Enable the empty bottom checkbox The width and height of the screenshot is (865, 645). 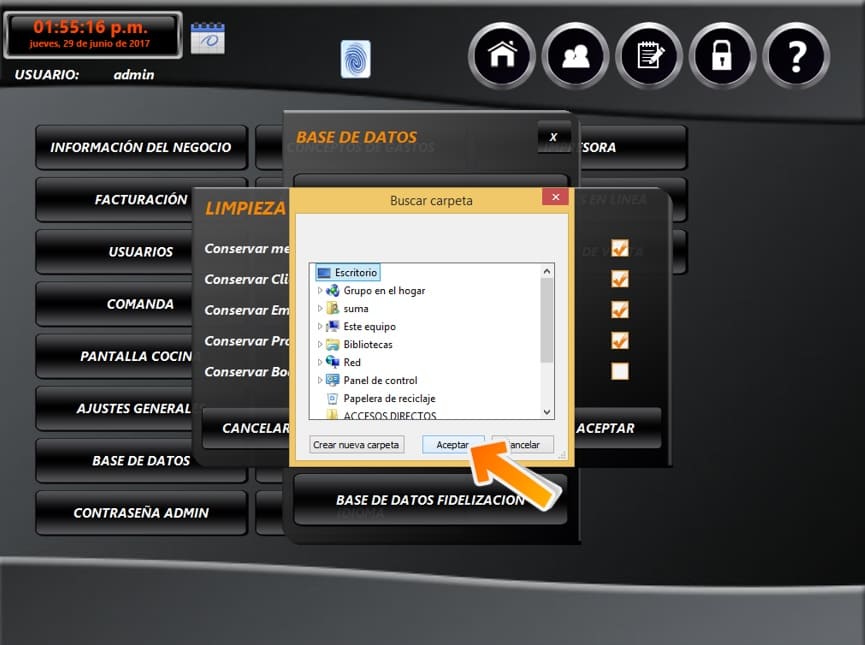coord(620,371)
